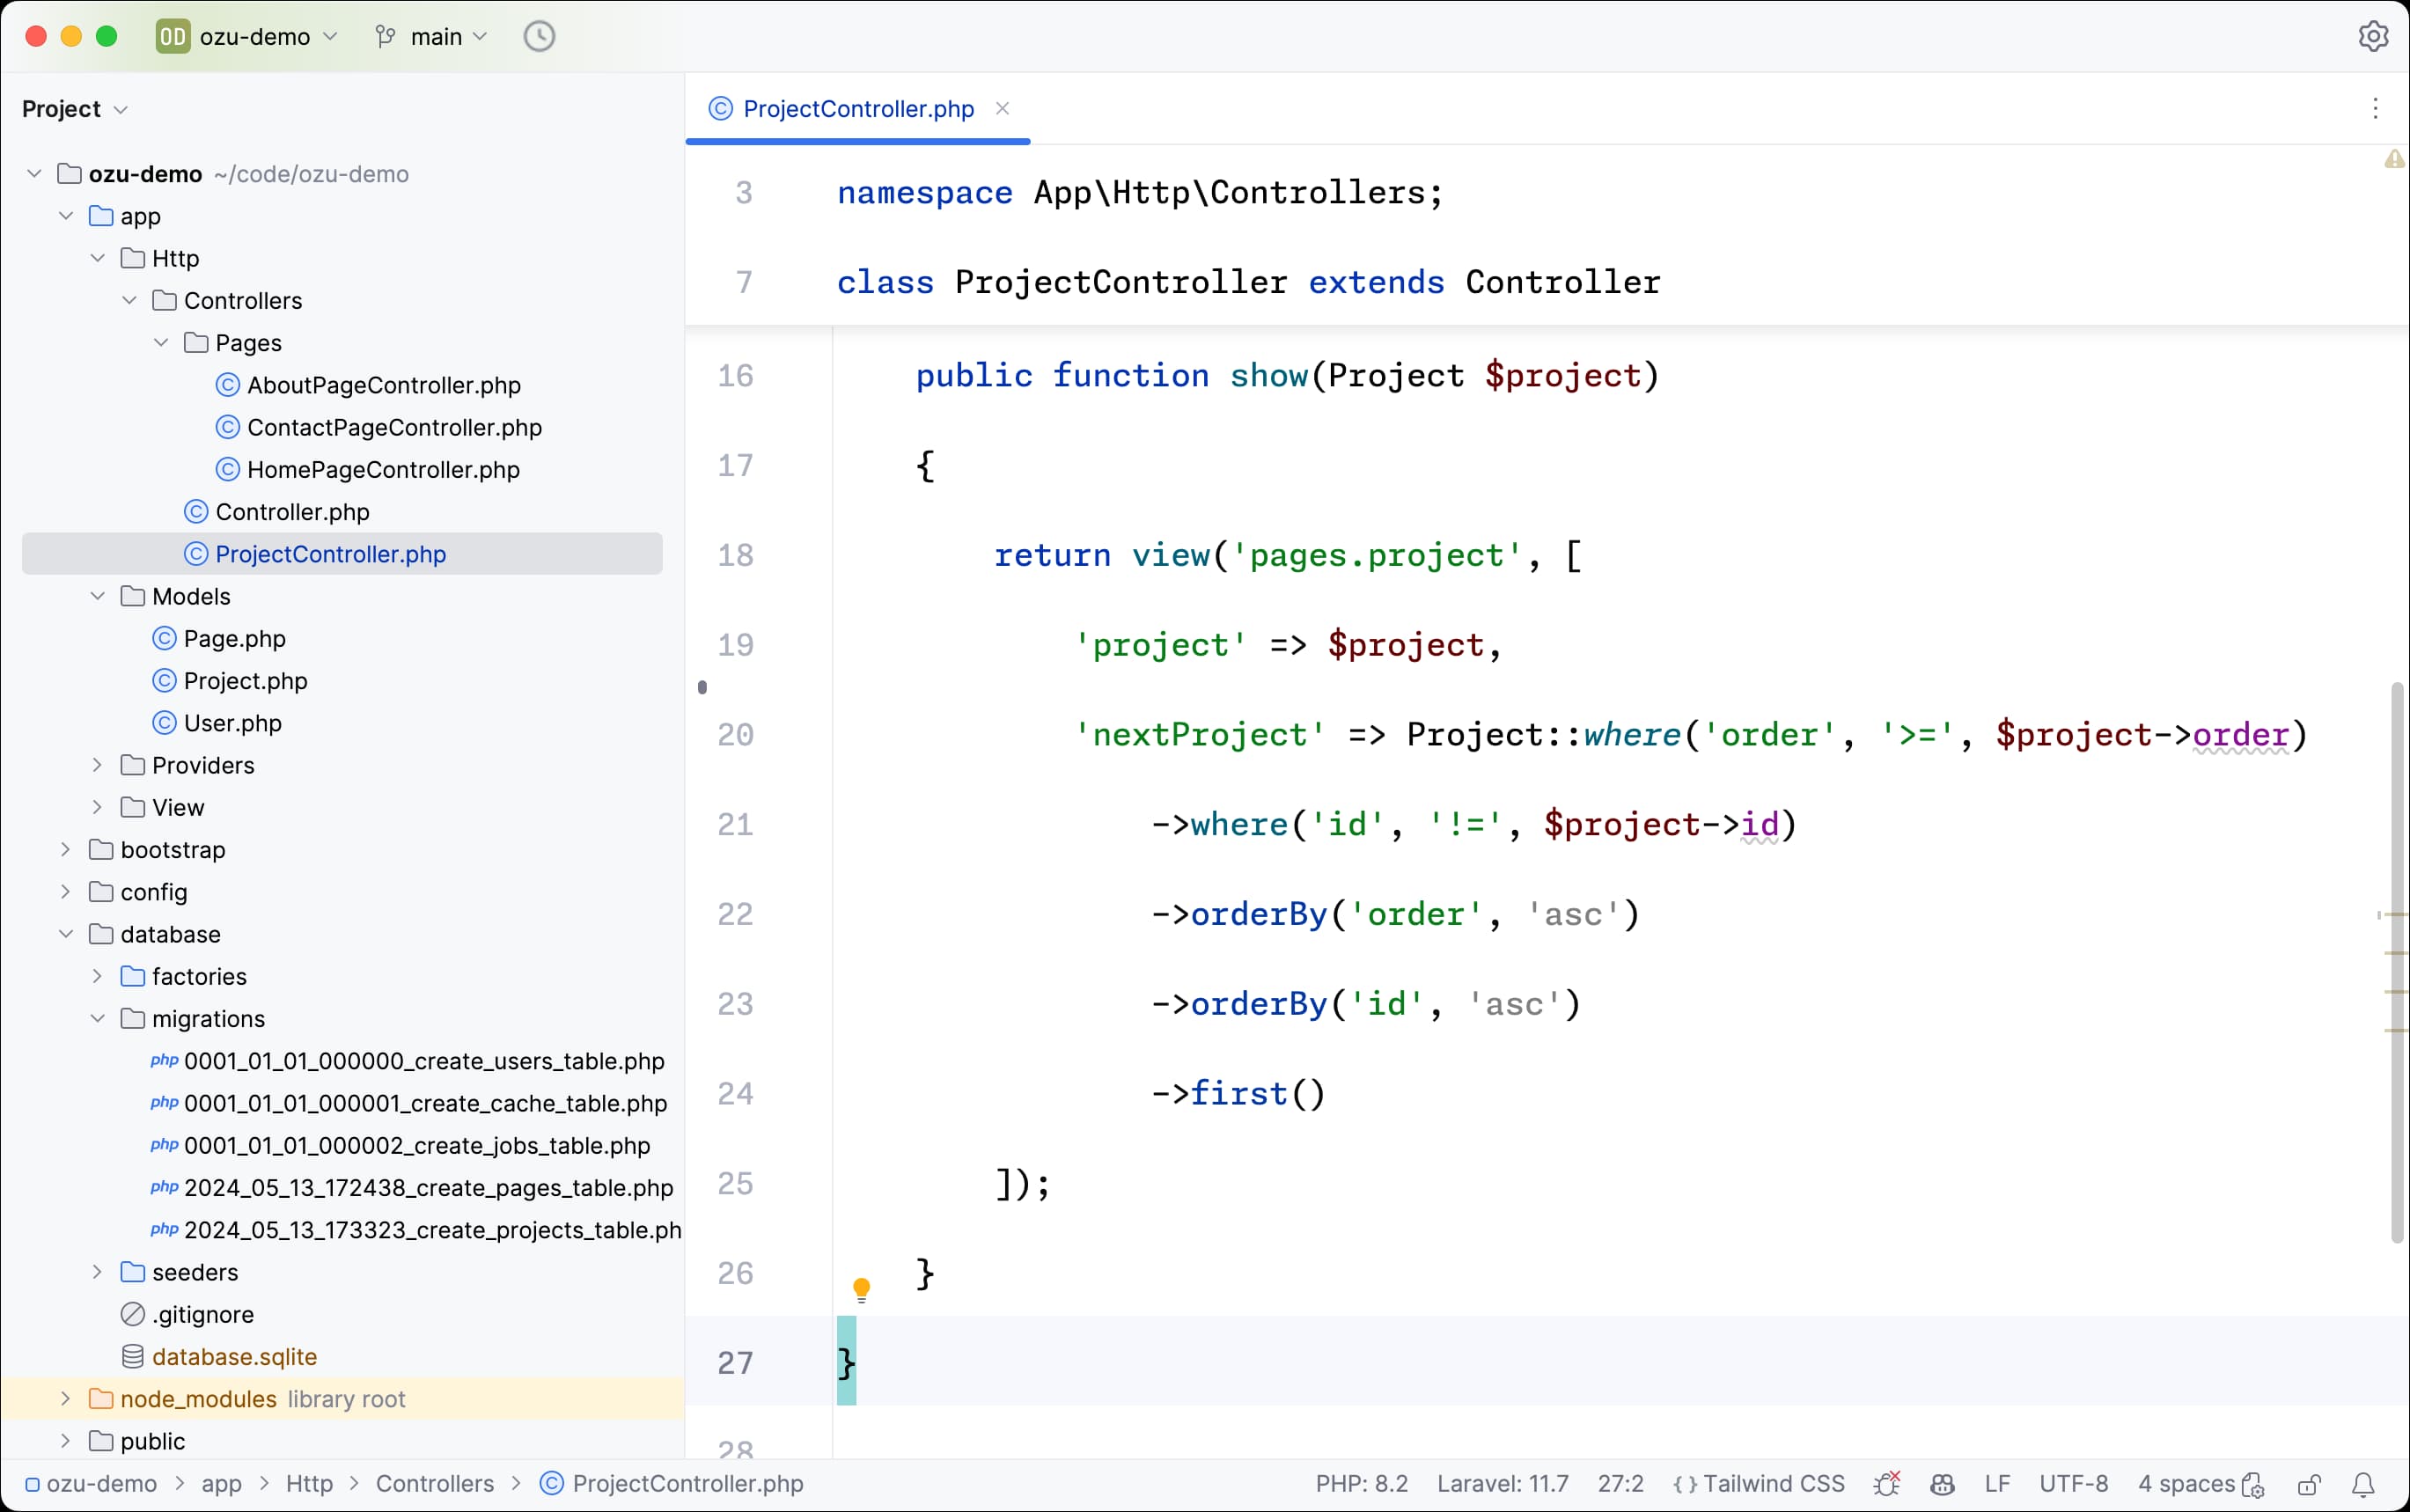The width and height of the screenshot is (2410, 1512).
Task: Toggle read-only lock on file
Action: click(x=2309, y=1484)
